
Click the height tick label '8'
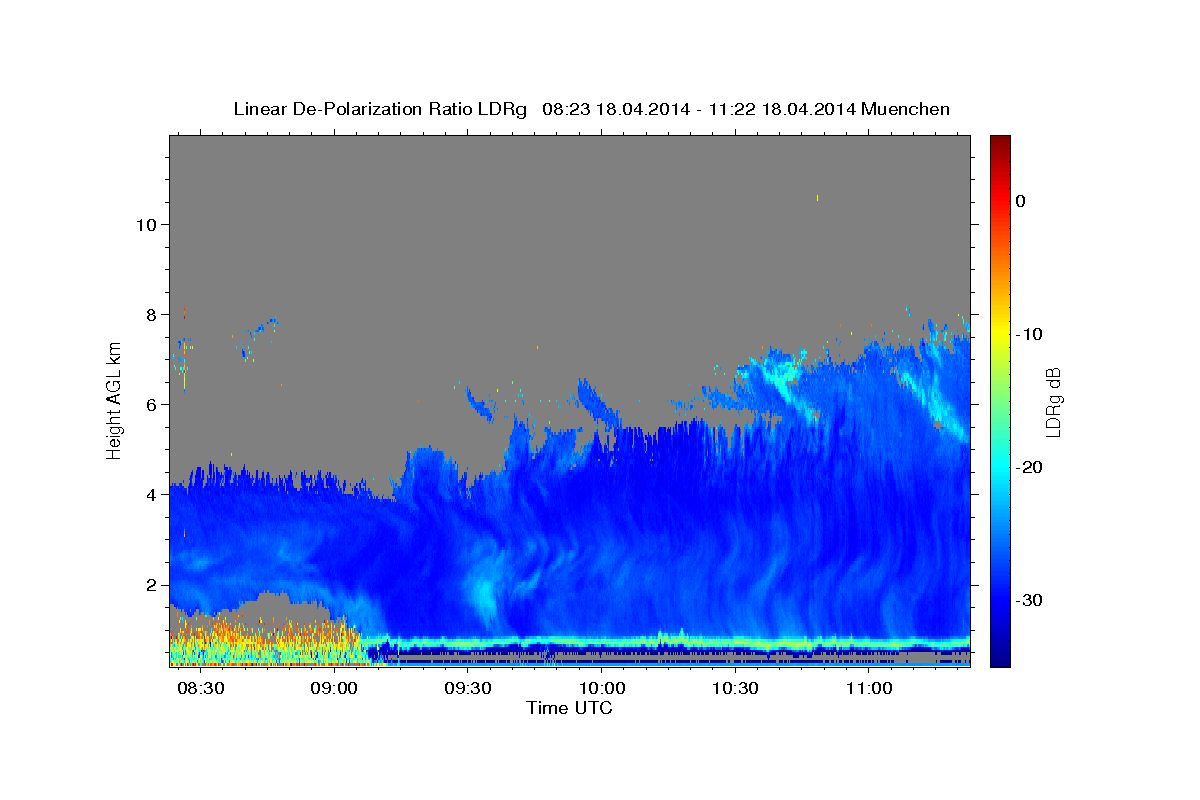point(151,314)
